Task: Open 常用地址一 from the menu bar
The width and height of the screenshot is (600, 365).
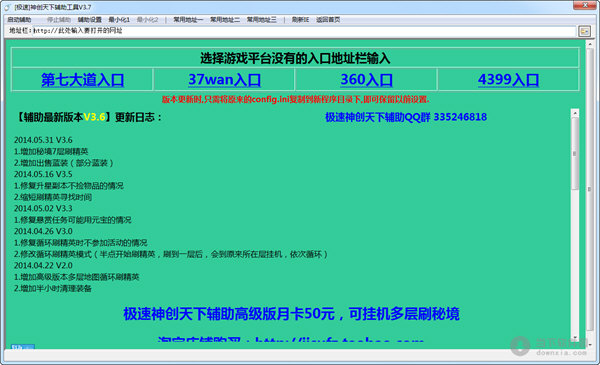Action: (x=188, y=20)
